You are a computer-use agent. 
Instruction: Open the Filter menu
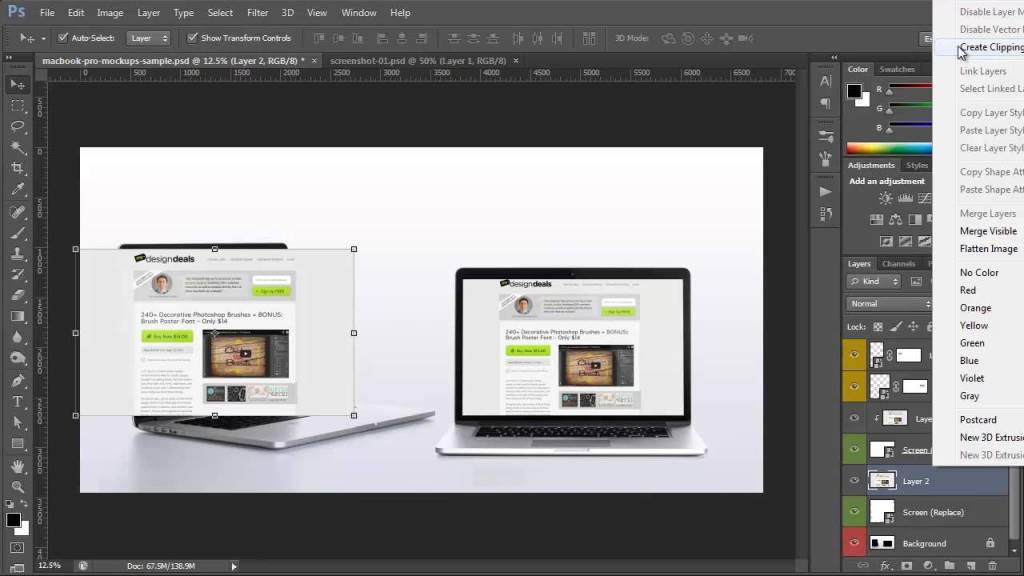[257, 13]
